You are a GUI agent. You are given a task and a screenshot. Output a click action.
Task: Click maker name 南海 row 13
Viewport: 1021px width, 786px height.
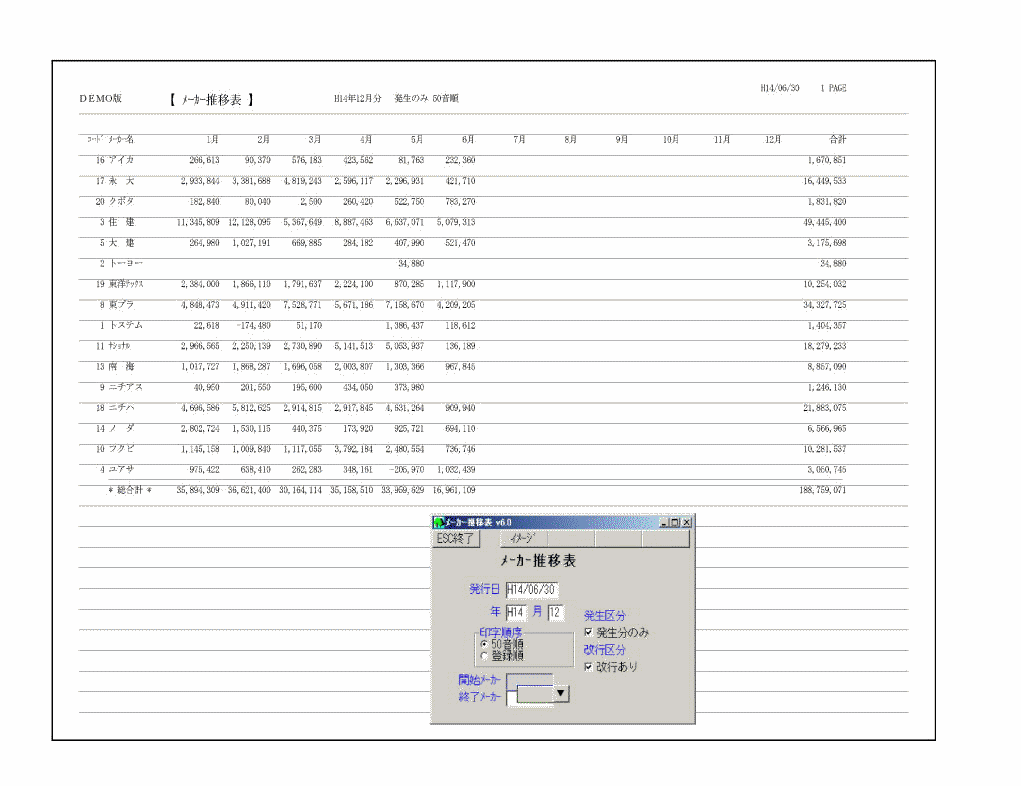(121, 367)
